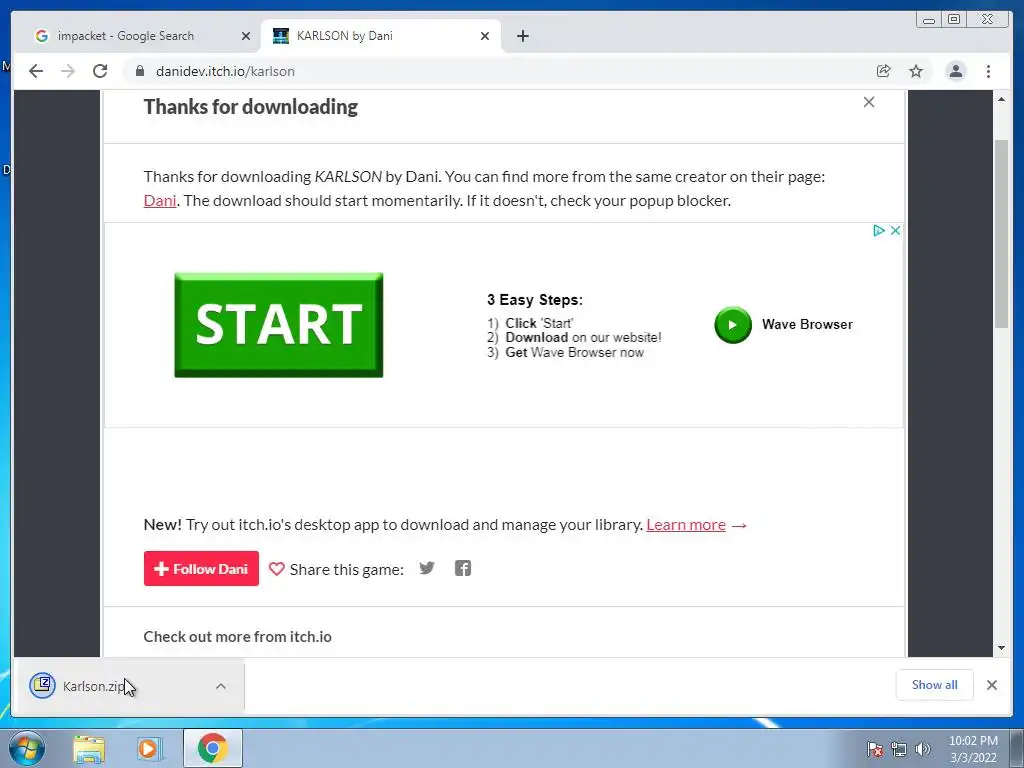Click the forward navigation arrow

point(68,71)
